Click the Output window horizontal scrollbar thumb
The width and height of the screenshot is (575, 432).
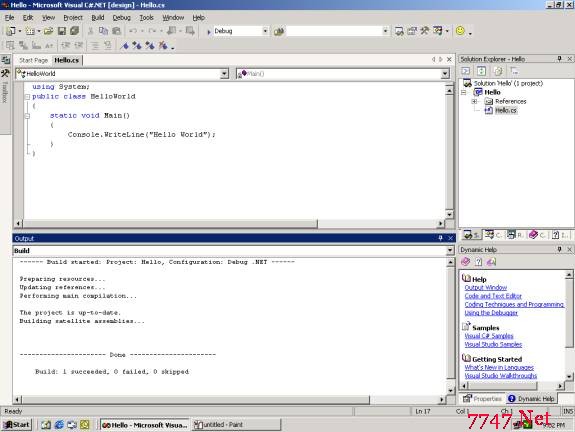(196, 399)
